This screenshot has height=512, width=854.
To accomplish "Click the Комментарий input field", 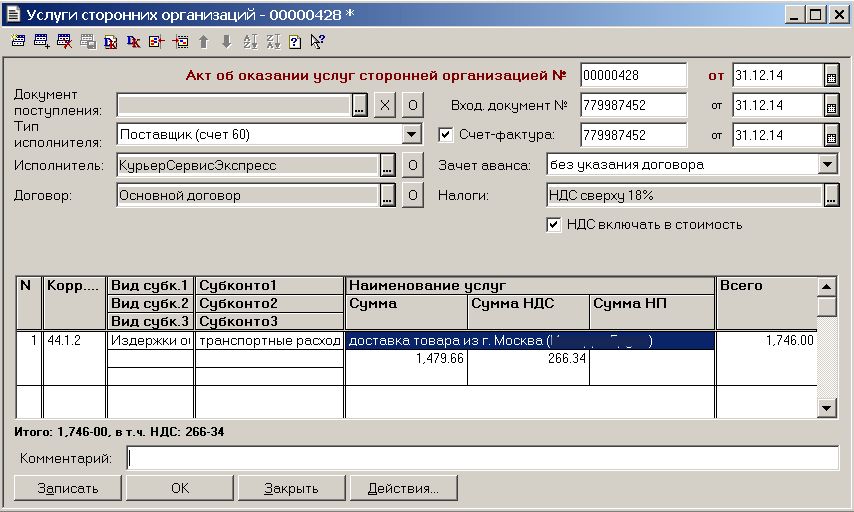I will click(483, 459).
